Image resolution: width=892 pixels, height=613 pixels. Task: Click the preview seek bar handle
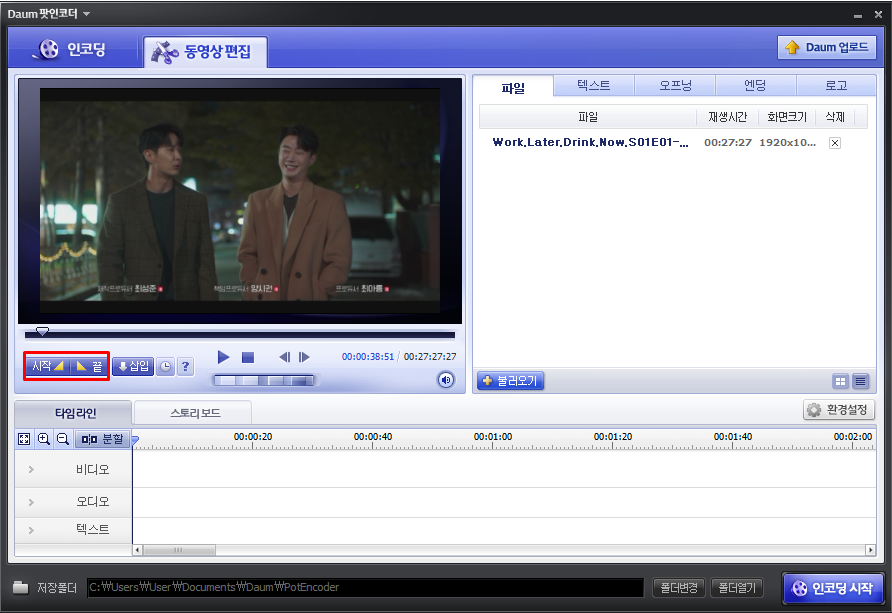[x=43, y=331]
